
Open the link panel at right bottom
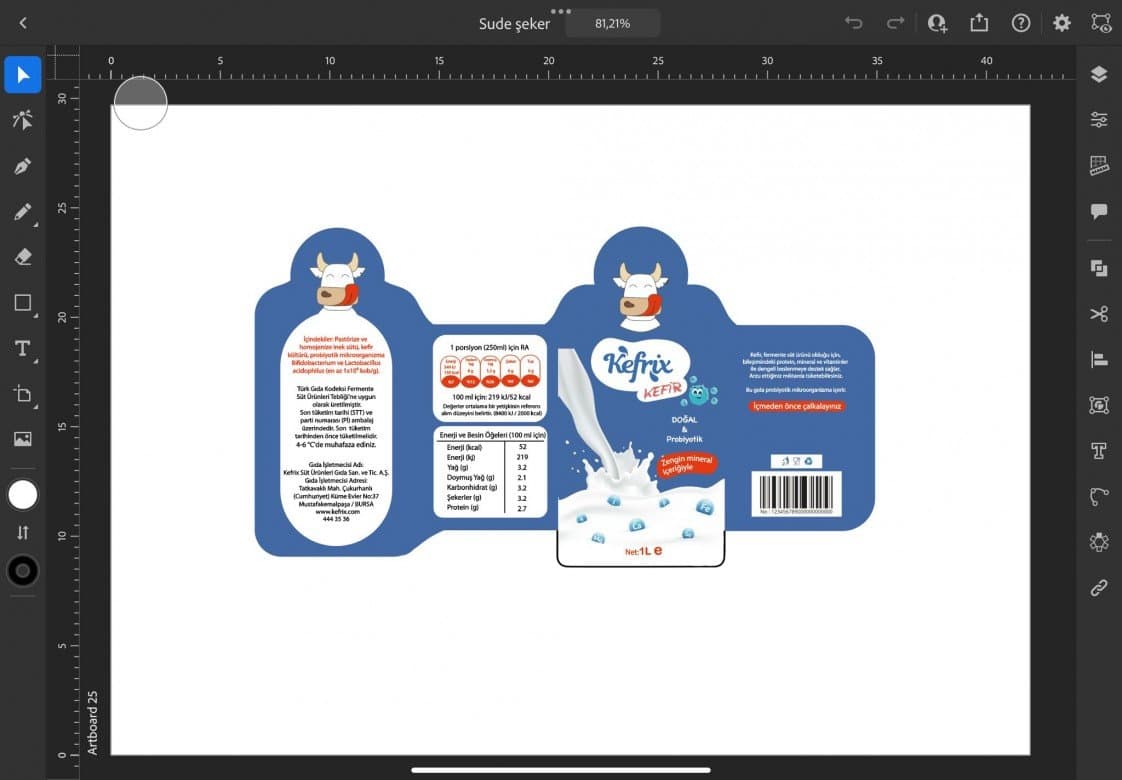tap(1099, 588)
